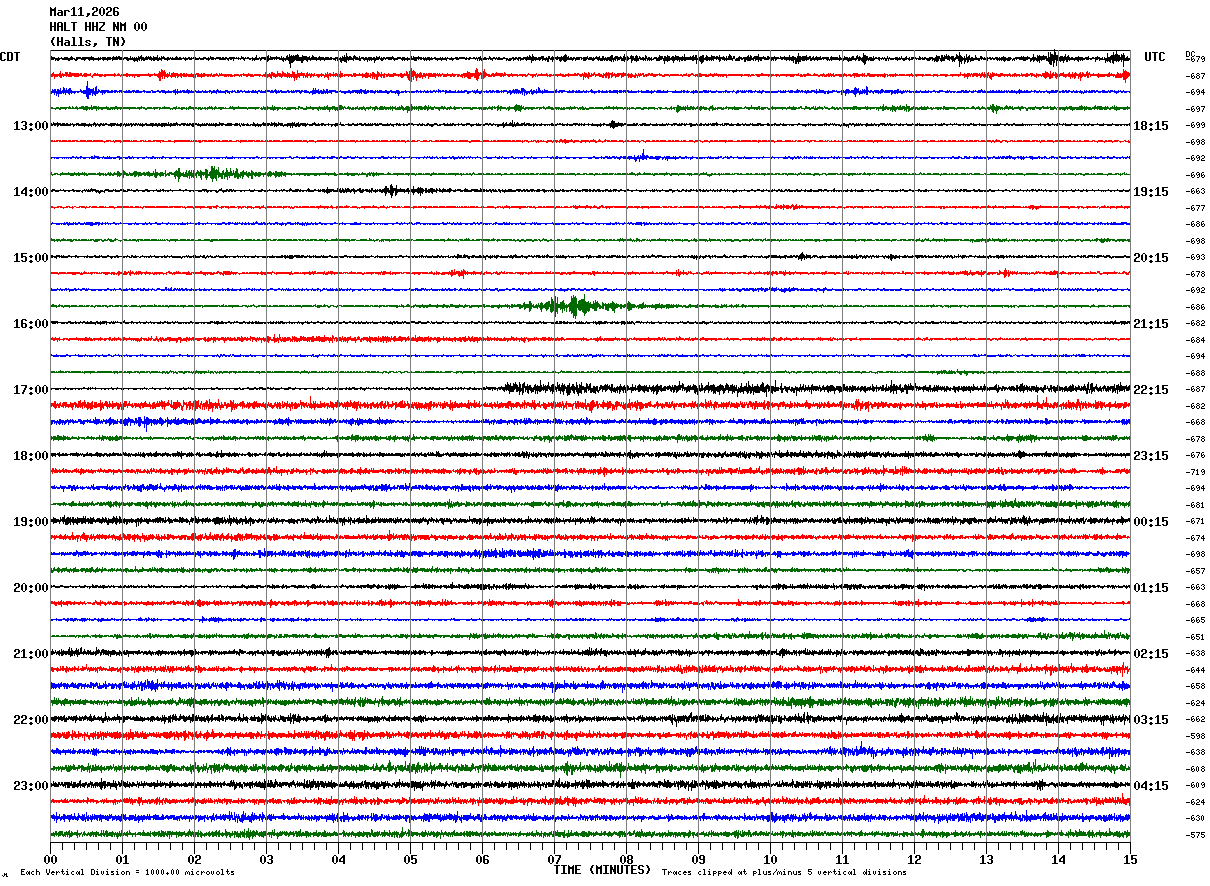
Task: Click the DC offset value -699
Action: [1195, 125]
